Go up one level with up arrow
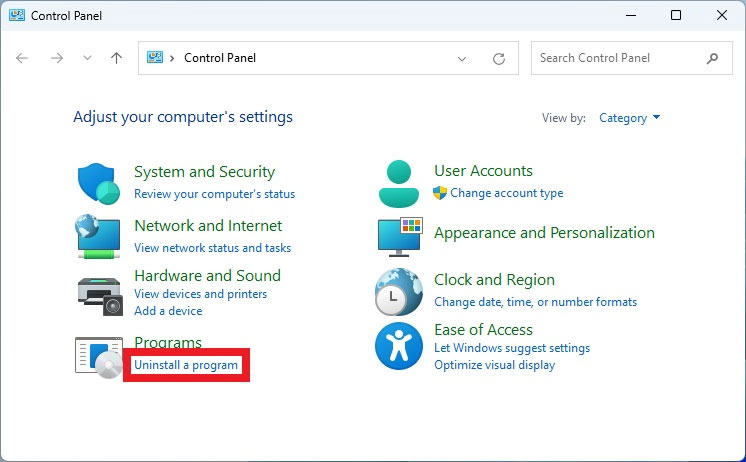Image resolution: width=746 pixels, height=462 pixels. click(x=117, y=58)
